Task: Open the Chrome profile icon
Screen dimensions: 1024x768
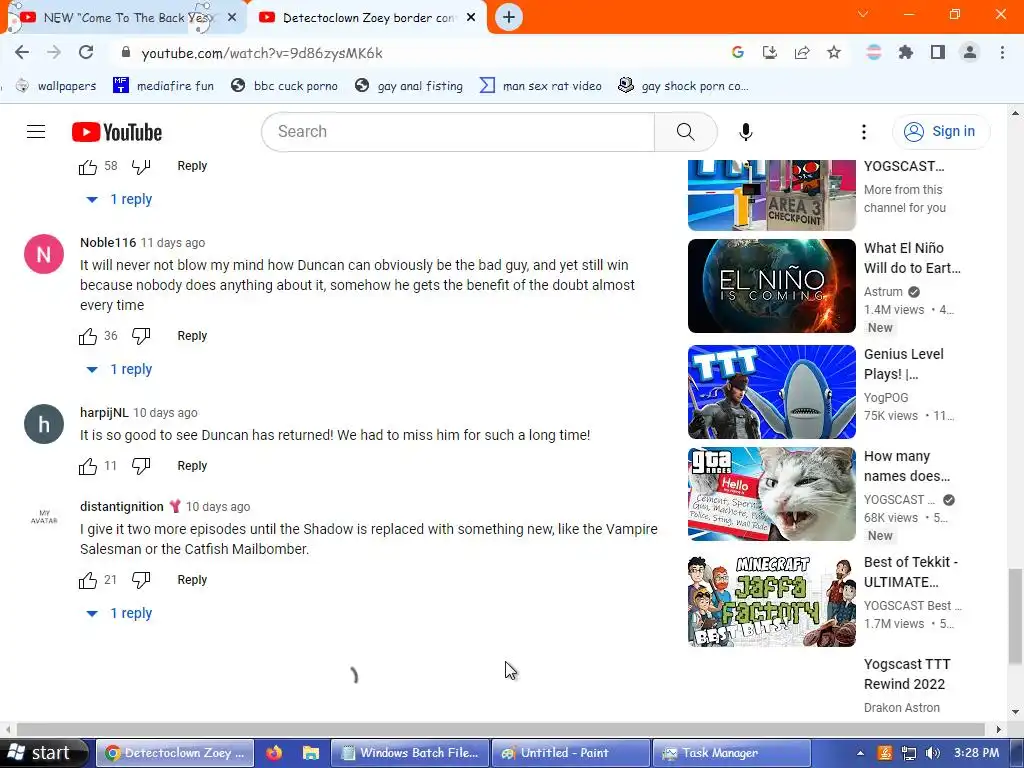Action: pos(970,53)
